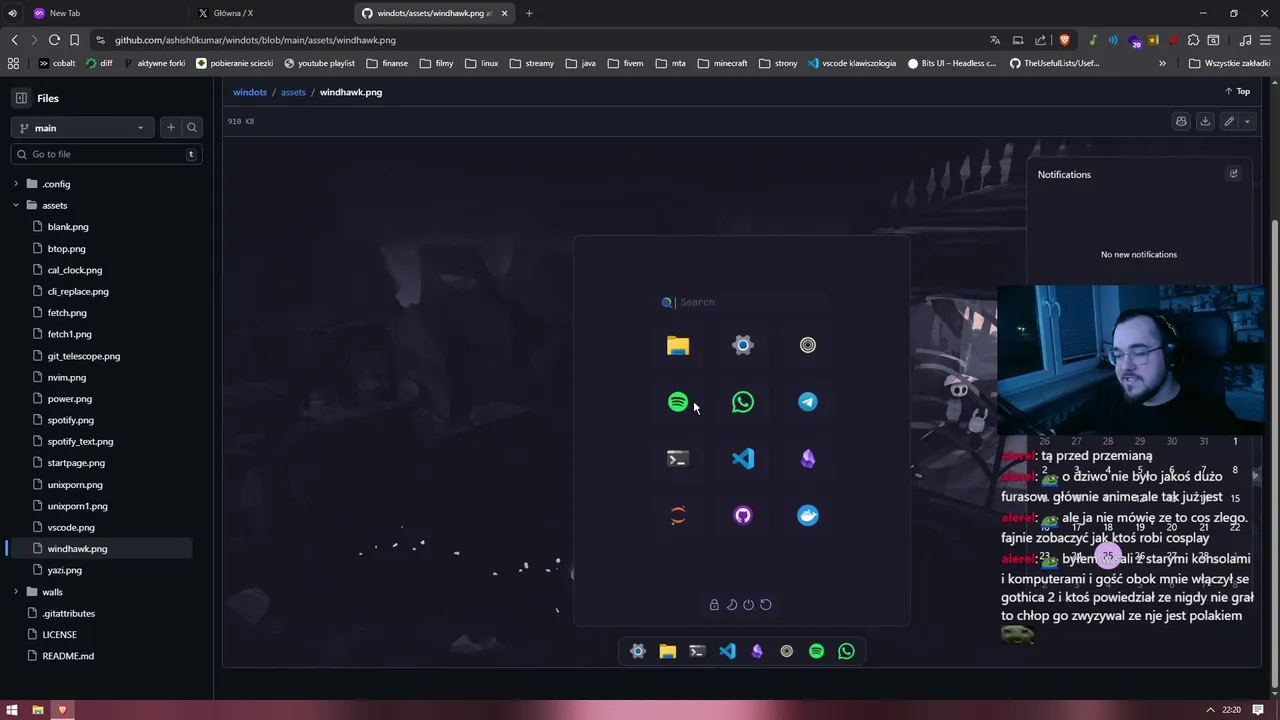
Task: Open the linux bookmarks folder
Action: click(481, 63)
